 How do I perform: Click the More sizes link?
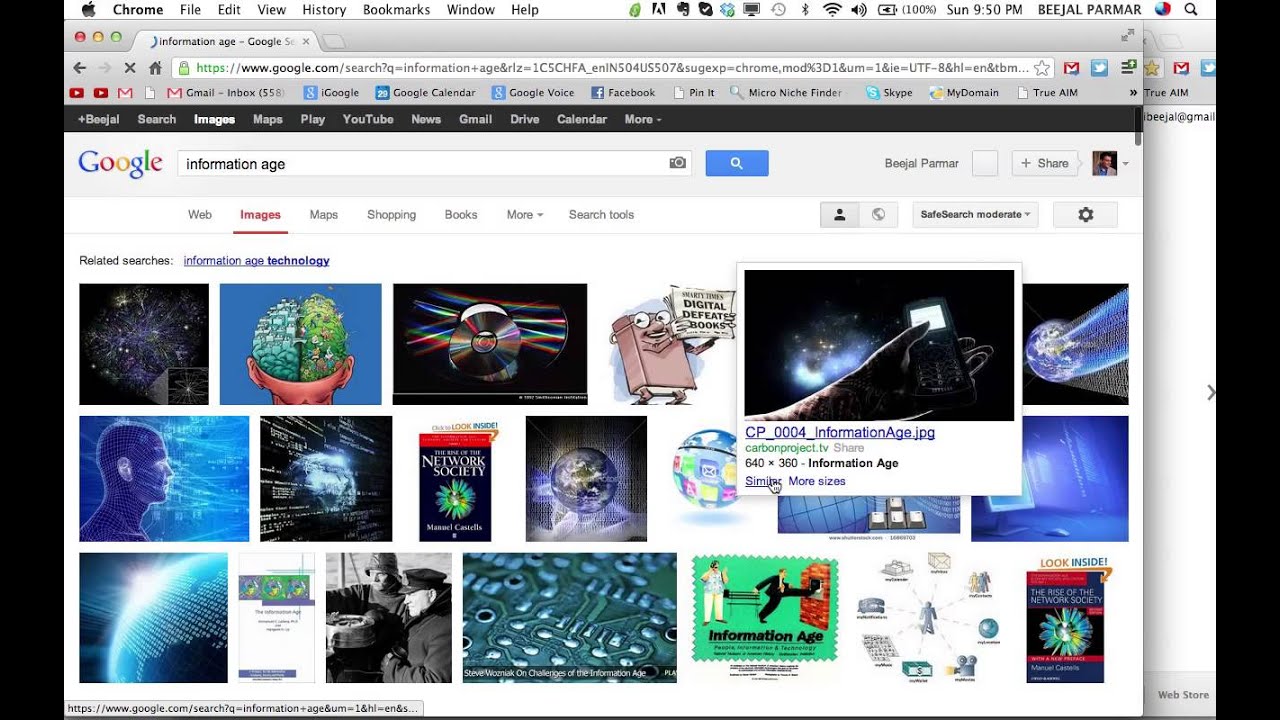817,481
